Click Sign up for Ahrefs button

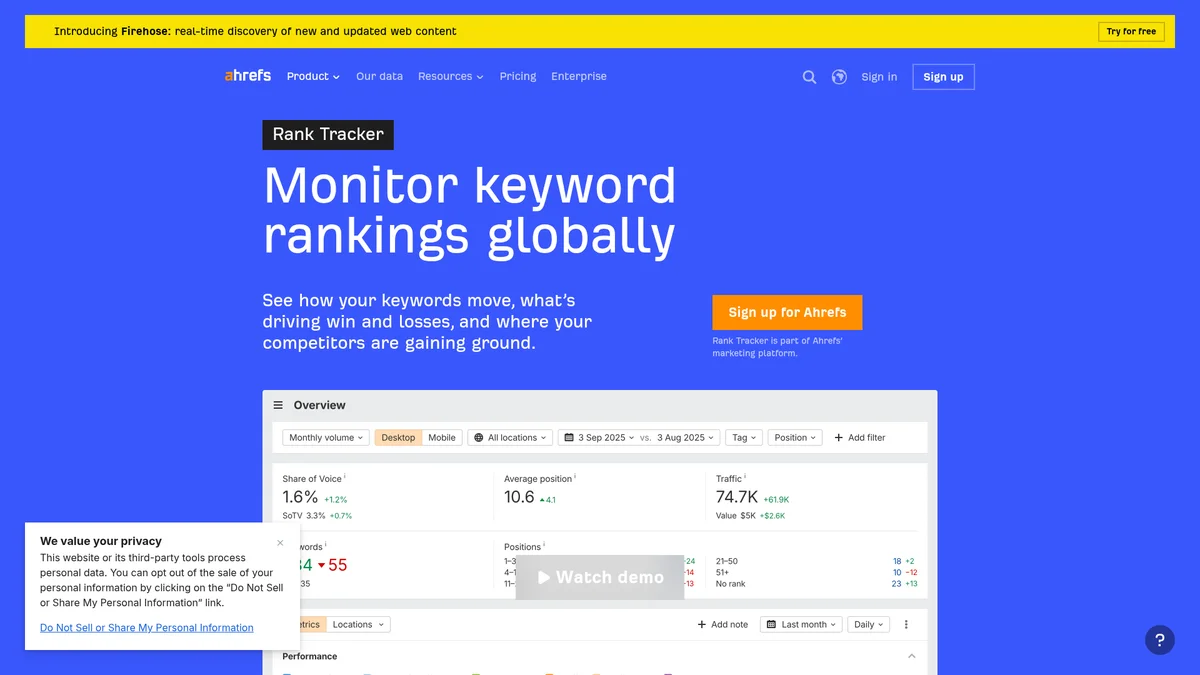(787, 312)
